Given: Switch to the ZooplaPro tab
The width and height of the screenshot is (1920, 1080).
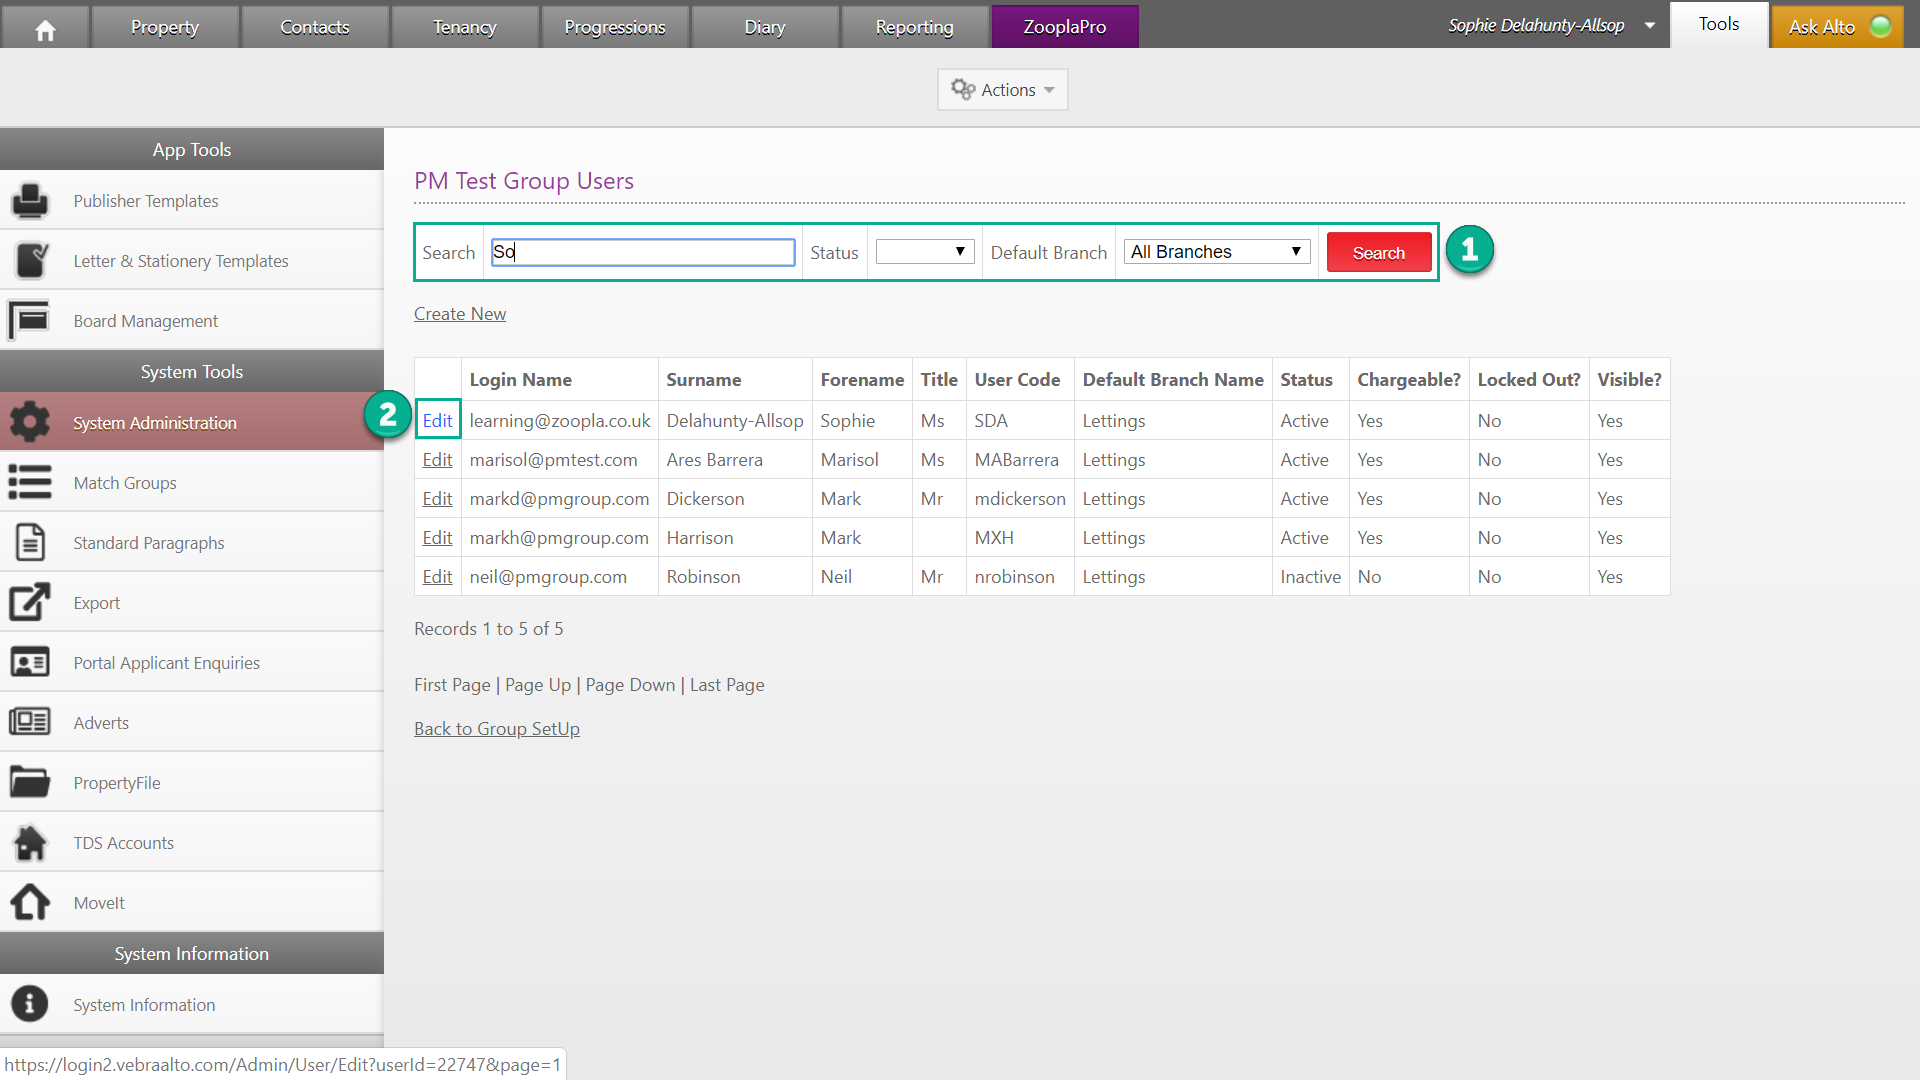Looking at the screenshot, I should 1064,27.
